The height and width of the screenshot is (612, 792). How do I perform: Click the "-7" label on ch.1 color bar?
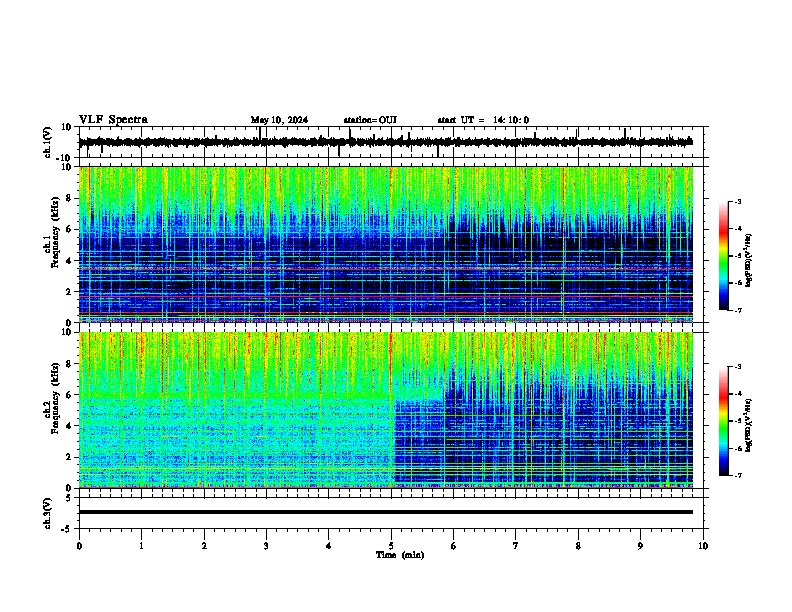[738, 310]
